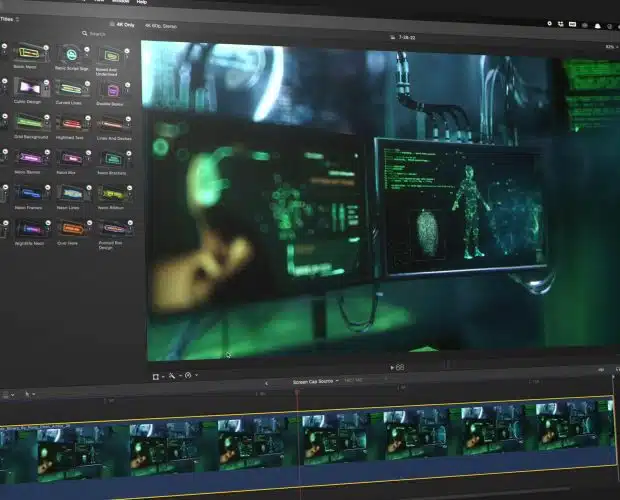The image size is (620, 500).
Task: Open the timeline index button
Action: pos(6,394)
